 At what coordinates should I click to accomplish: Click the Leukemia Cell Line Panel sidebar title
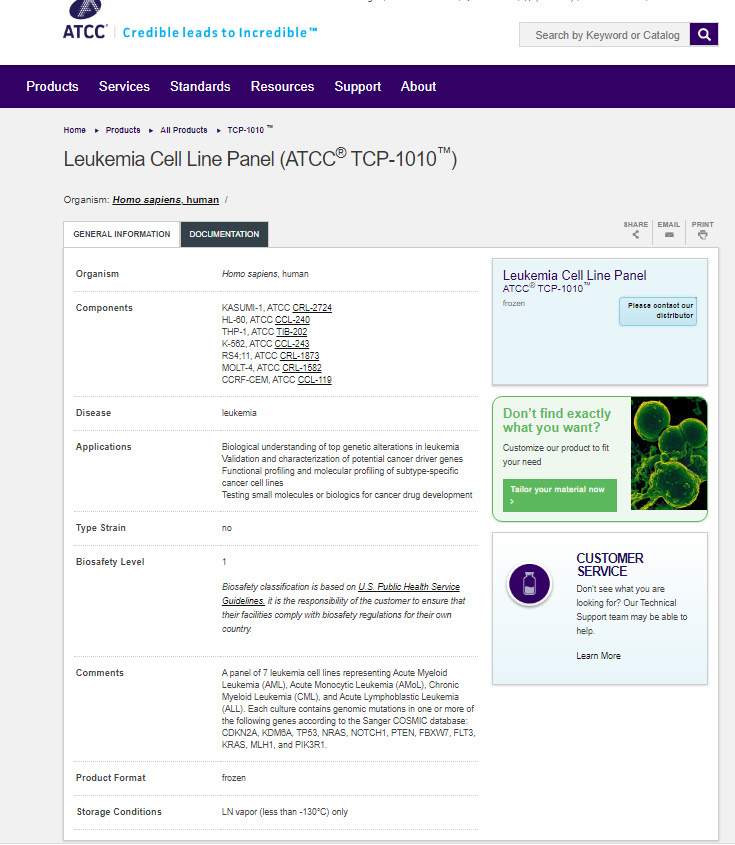pos(574,275)
